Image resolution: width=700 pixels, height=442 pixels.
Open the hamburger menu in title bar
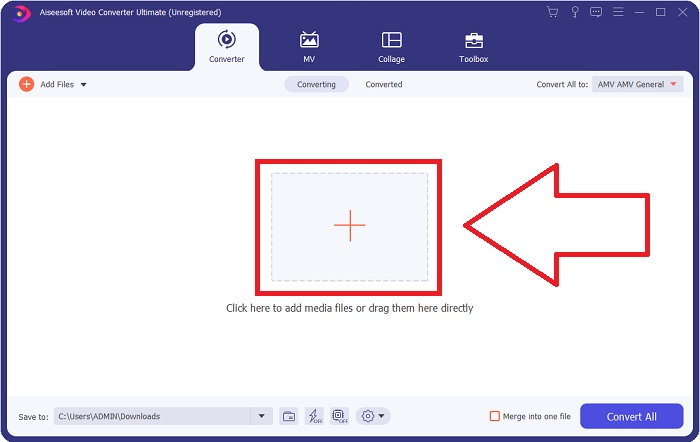point(617,12)
